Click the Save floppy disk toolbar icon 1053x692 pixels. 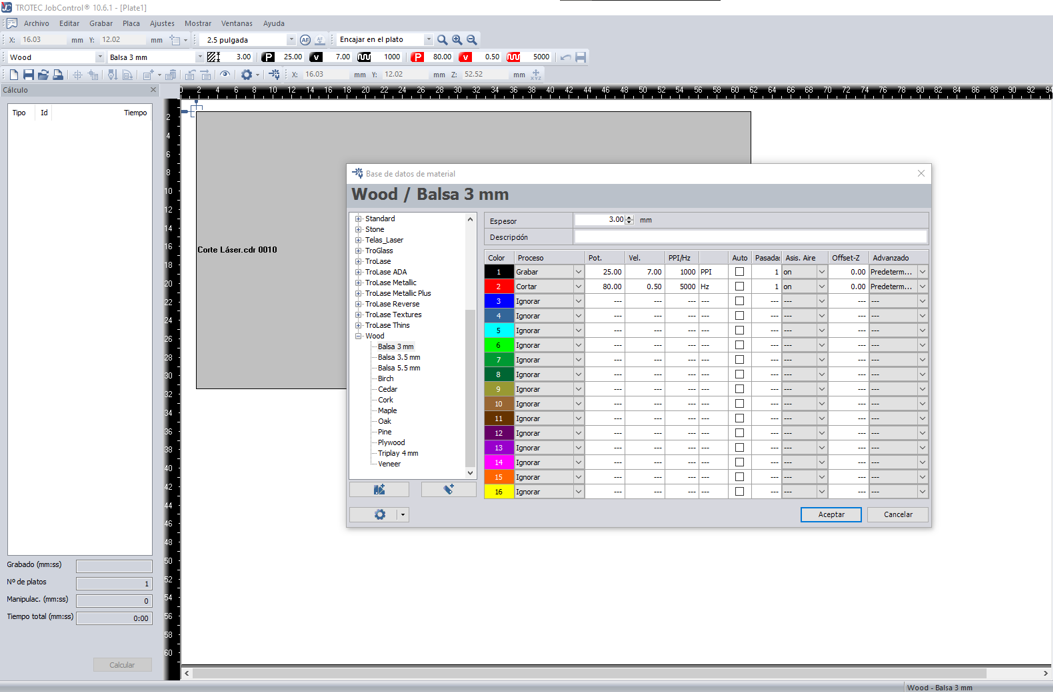[x=28, y=75]
